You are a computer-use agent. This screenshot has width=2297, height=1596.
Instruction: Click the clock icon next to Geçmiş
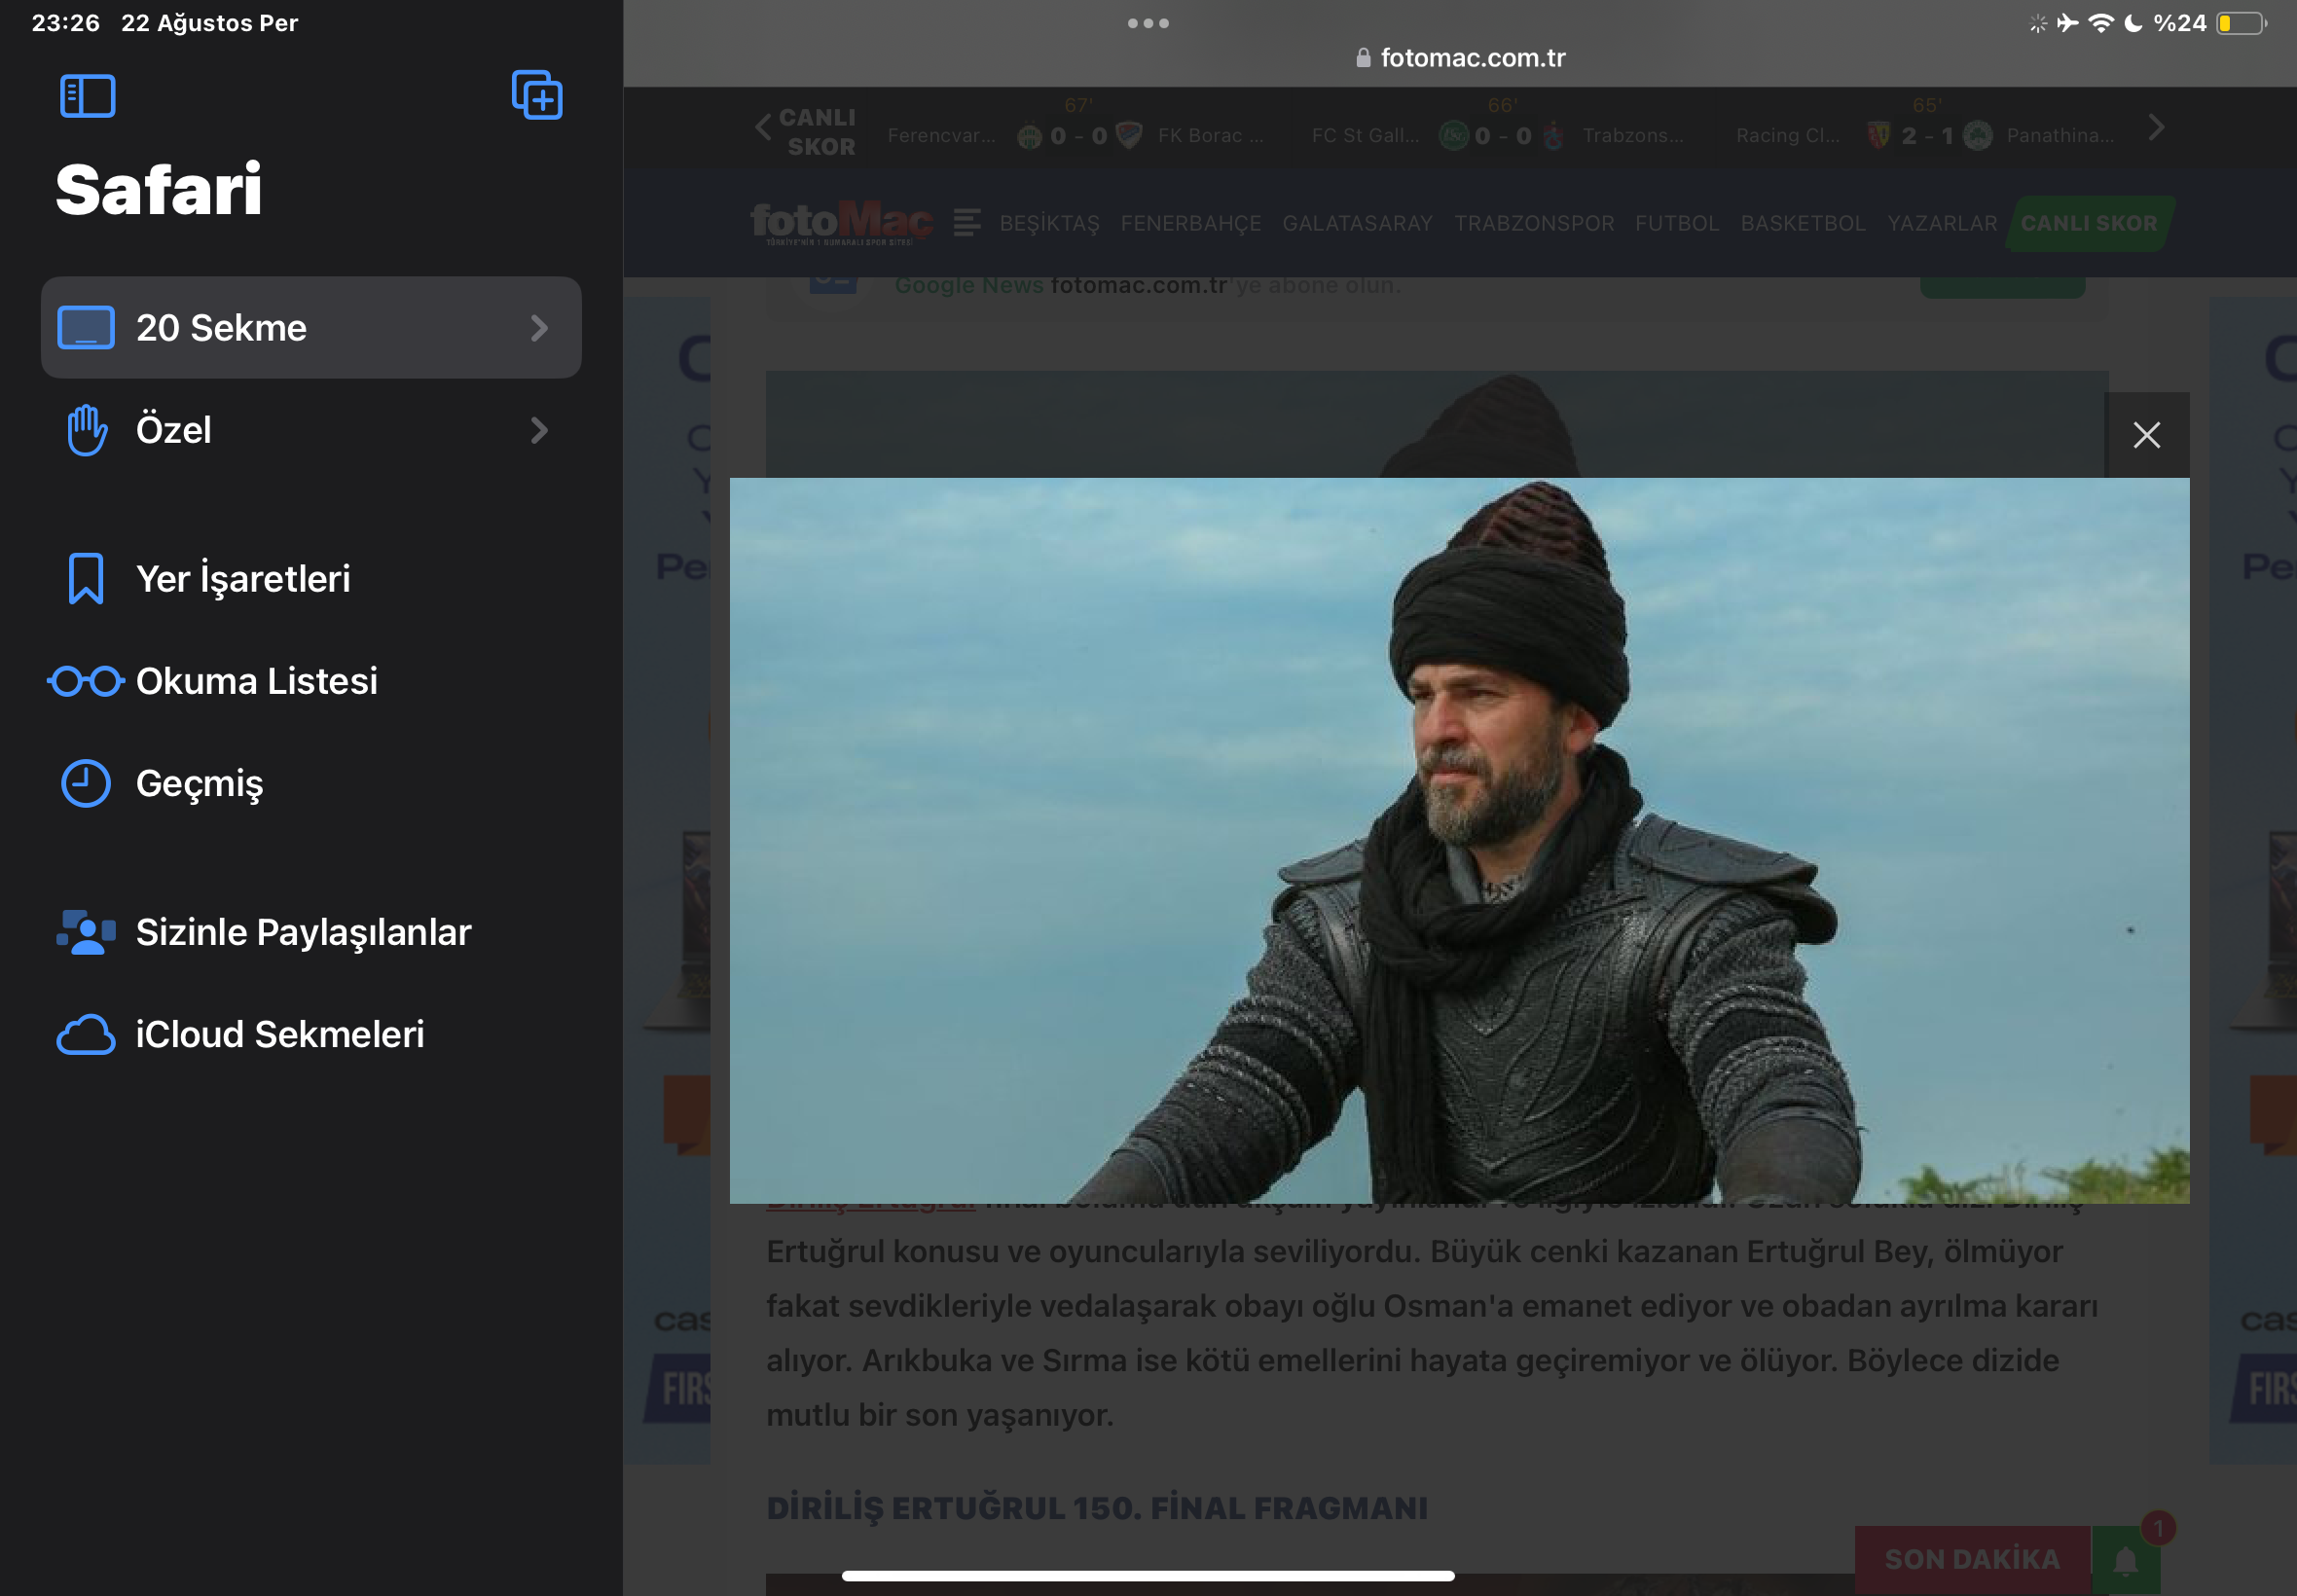tap(86, 783)
